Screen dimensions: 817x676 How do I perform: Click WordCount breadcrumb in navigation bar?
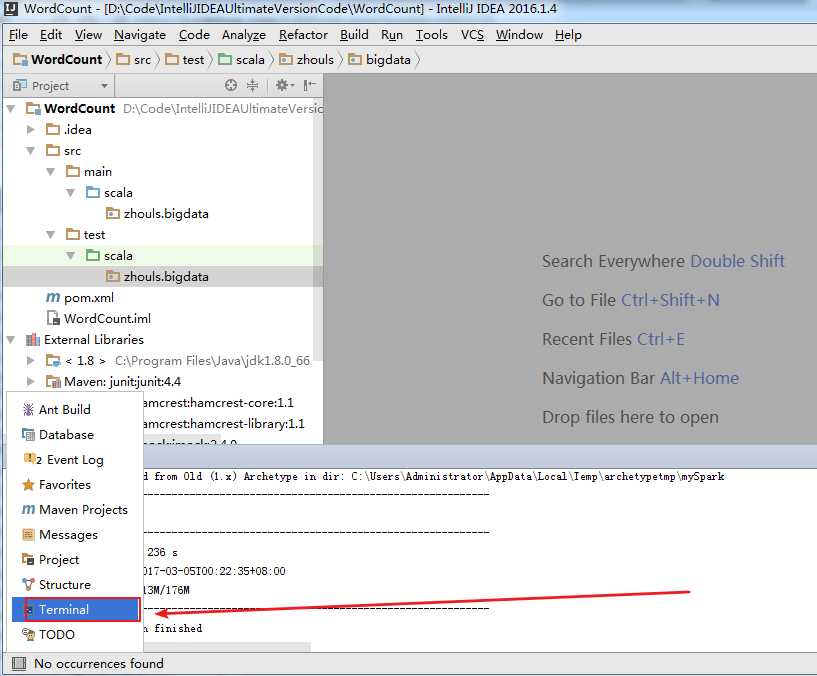[x=58, y=60]
